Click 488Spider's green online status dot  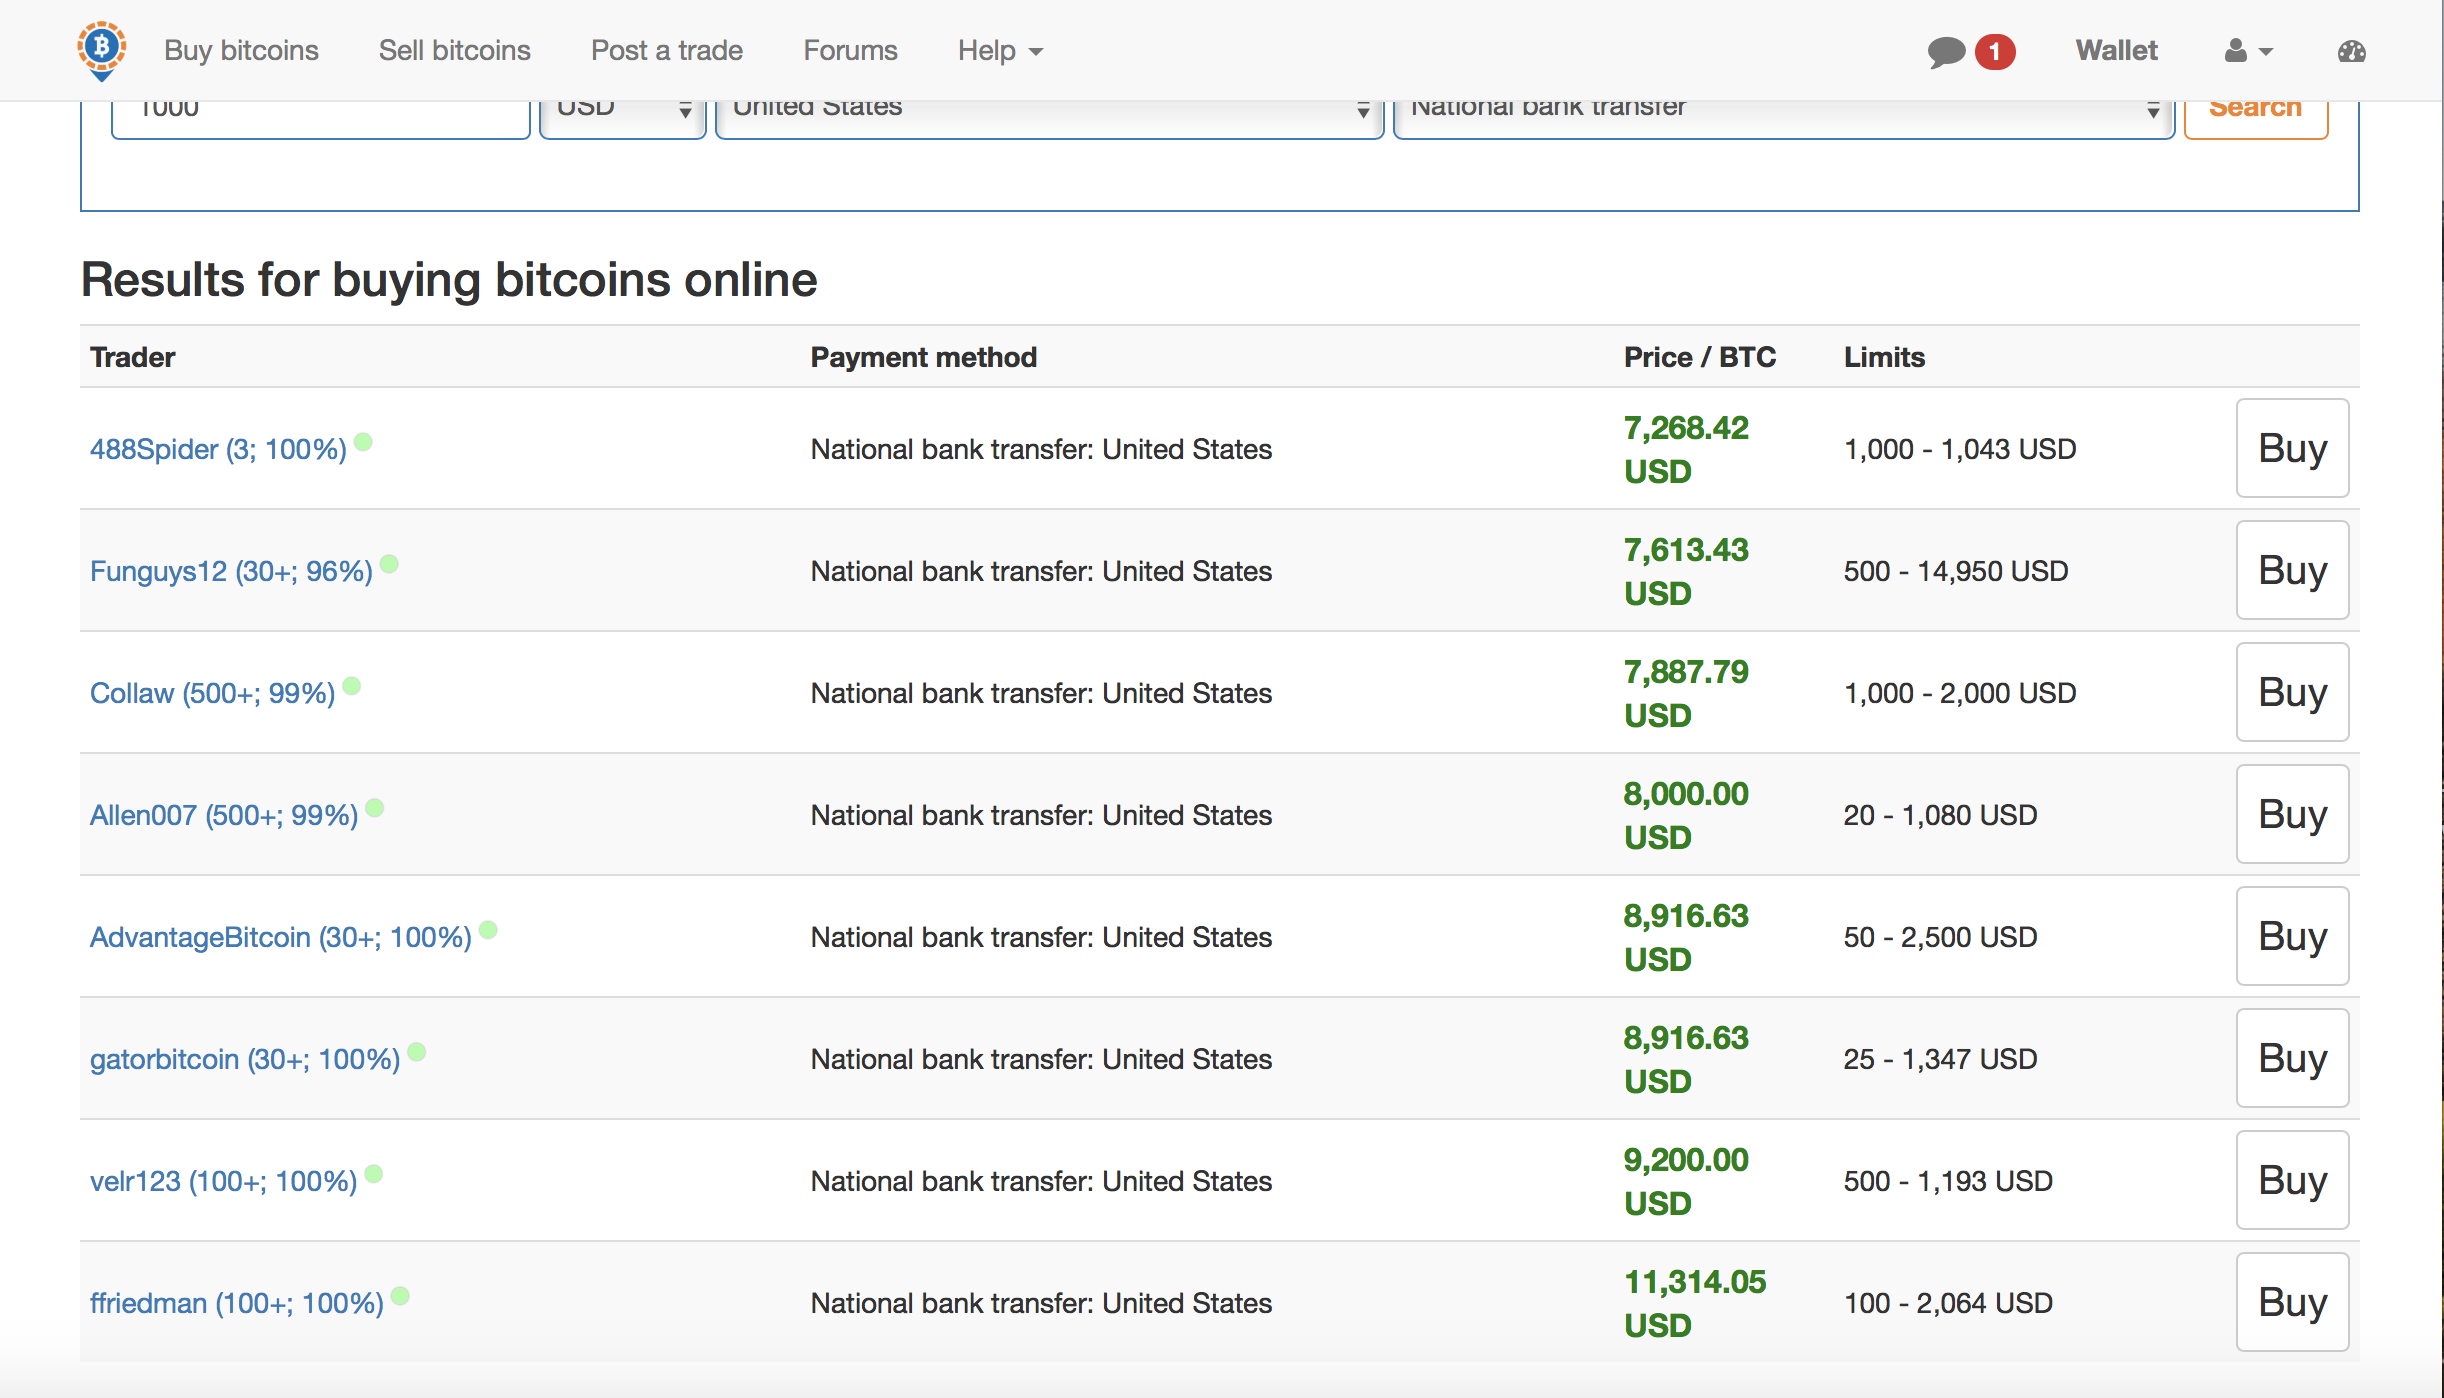(364, 442)
